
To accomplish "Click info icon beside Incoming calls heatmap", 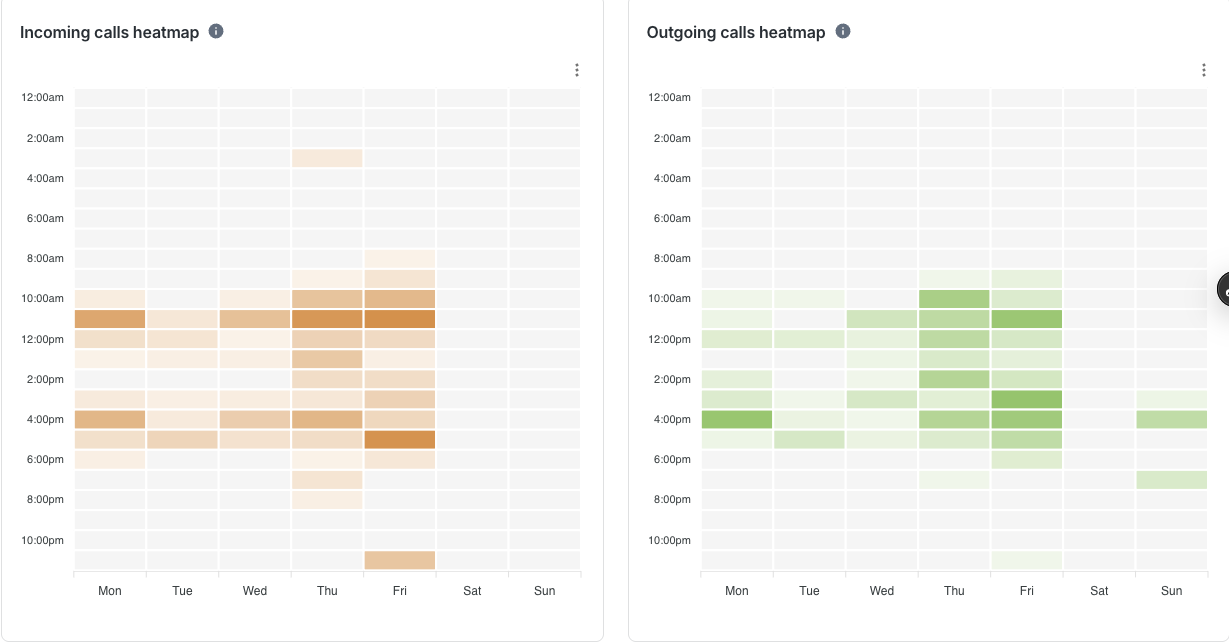I will pos(216,31).
